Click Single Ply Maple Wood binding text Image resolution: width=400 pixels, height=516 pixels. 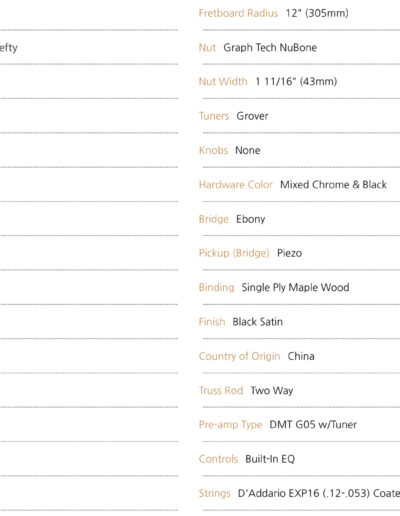[x=295, y=287]
